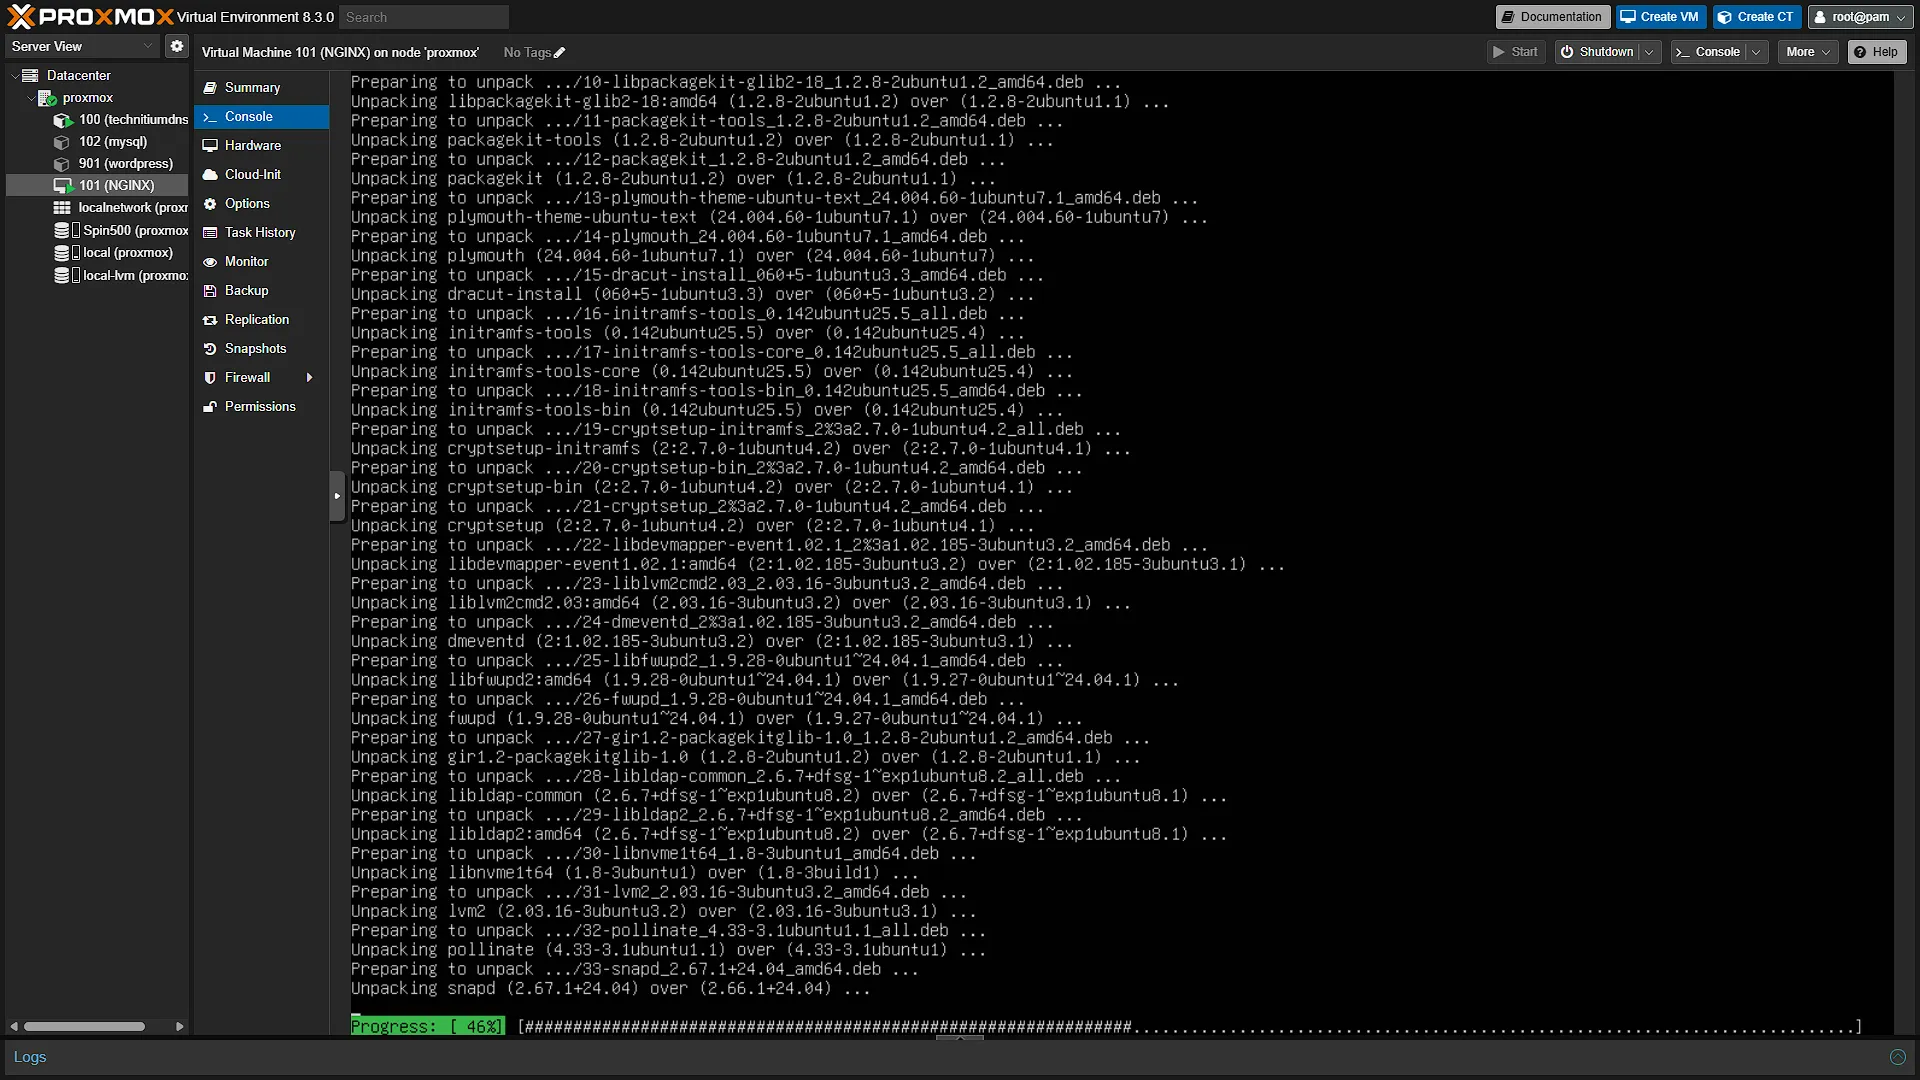Image resolution: width=1920 pixels, height=1080 pixels.
Task: Open the More actions dropdown
Action: tap(1808, 52)
